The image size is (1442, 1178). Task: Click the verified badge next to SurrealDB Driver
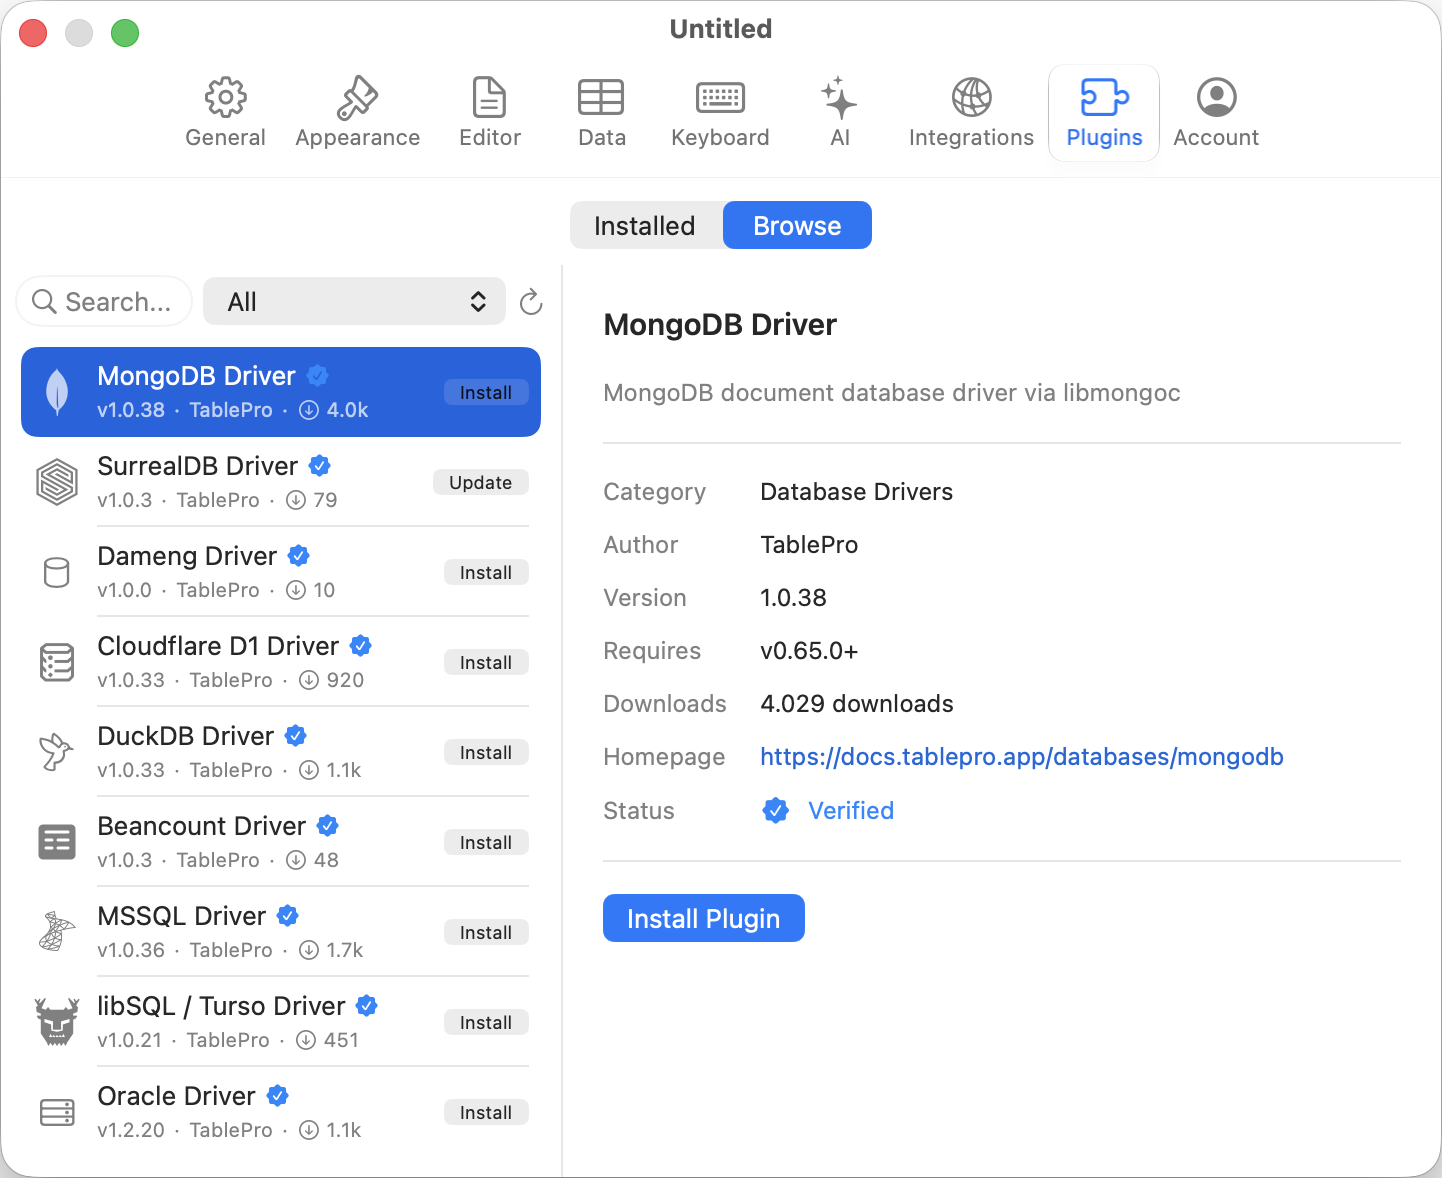coord(320,466)
